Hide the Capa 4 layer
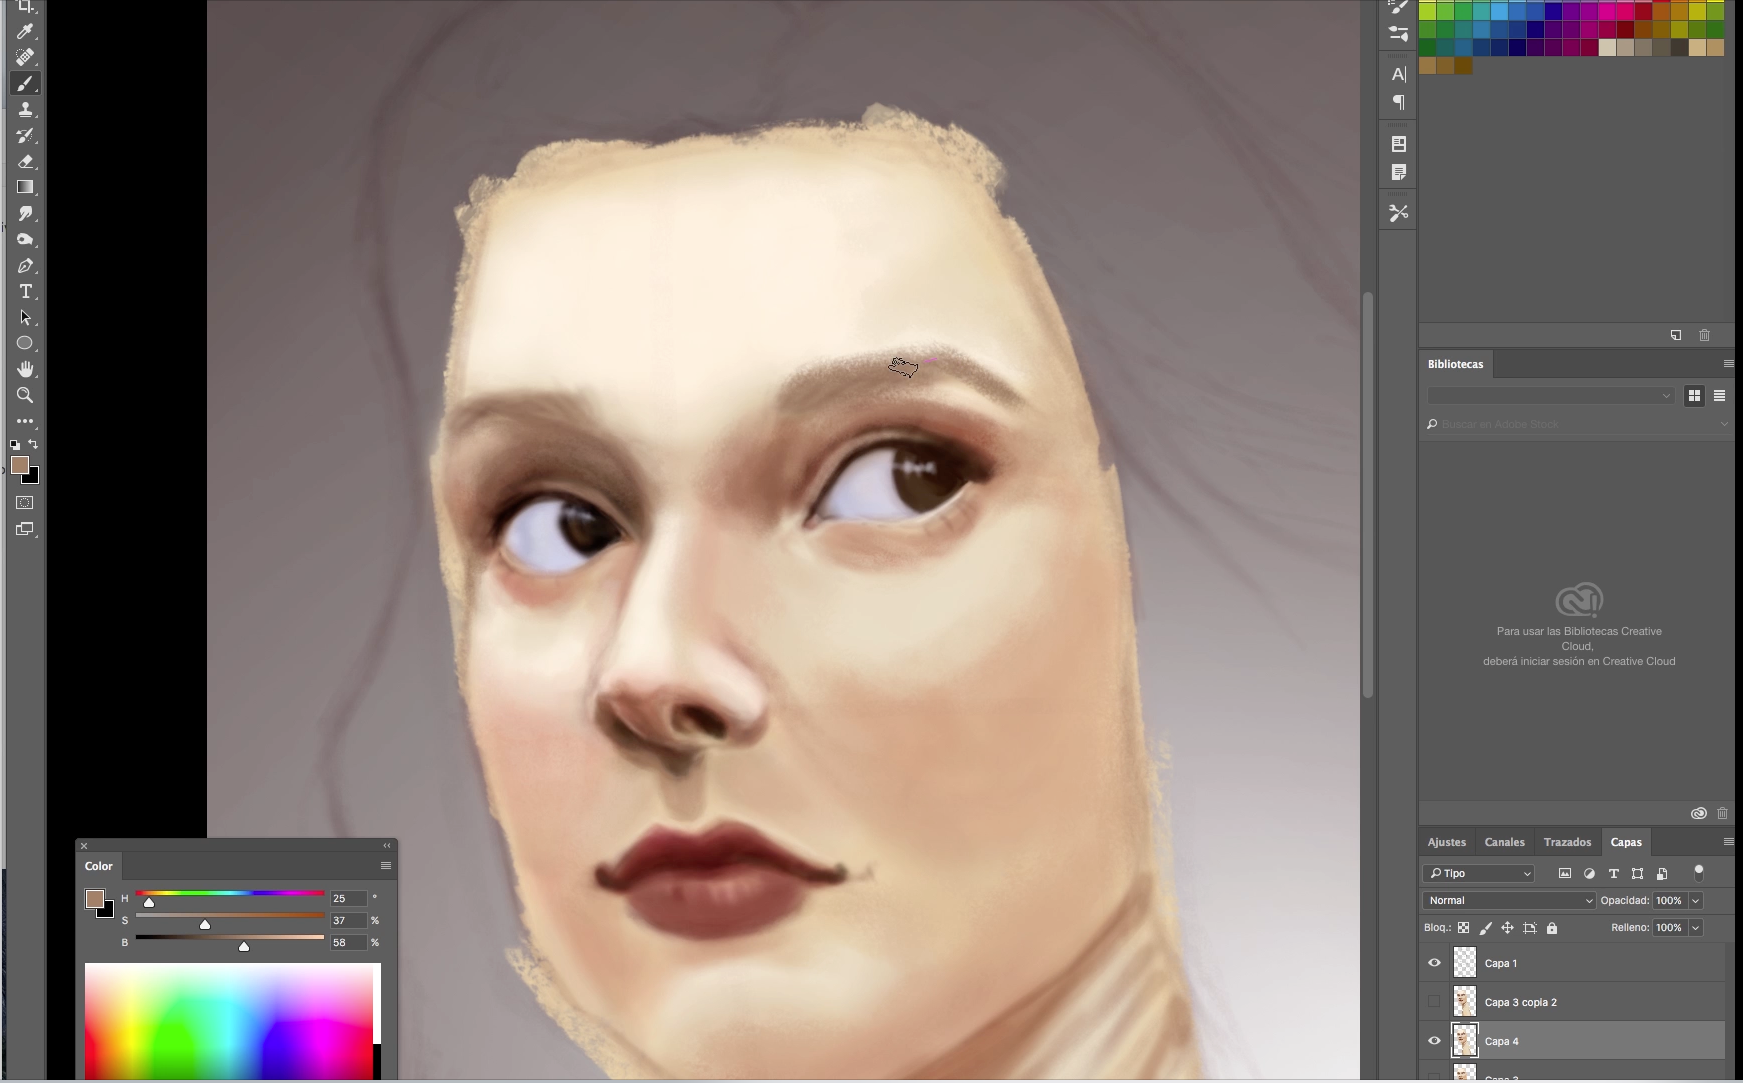The width and height of the screenshot is (1743, 1083). click(x=1434, y=1041)
